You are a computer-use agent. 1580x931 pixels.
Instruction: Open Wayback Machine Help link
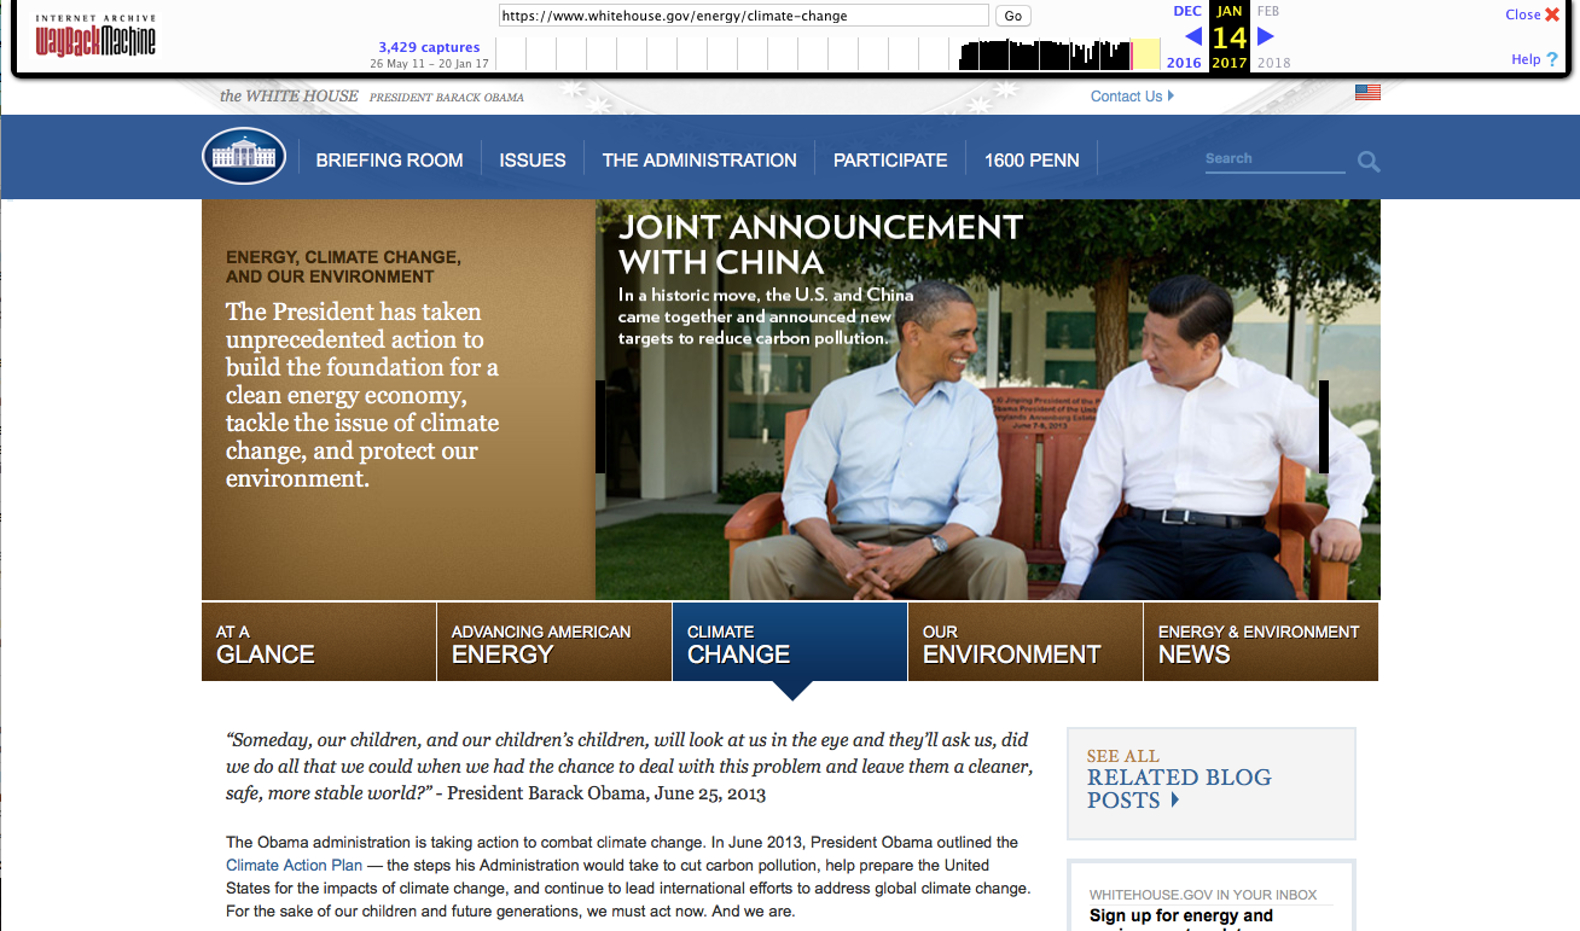pos(1534,59)
